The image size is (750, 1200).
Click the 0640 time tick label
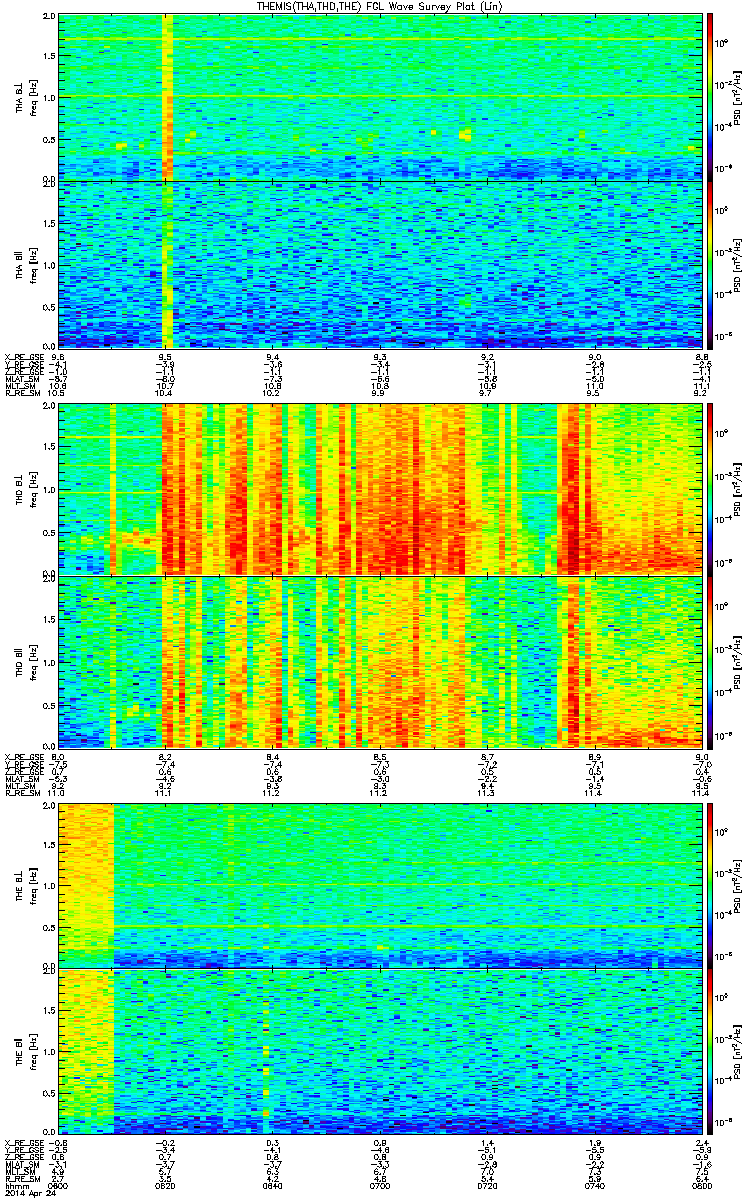pos(273,1187)
